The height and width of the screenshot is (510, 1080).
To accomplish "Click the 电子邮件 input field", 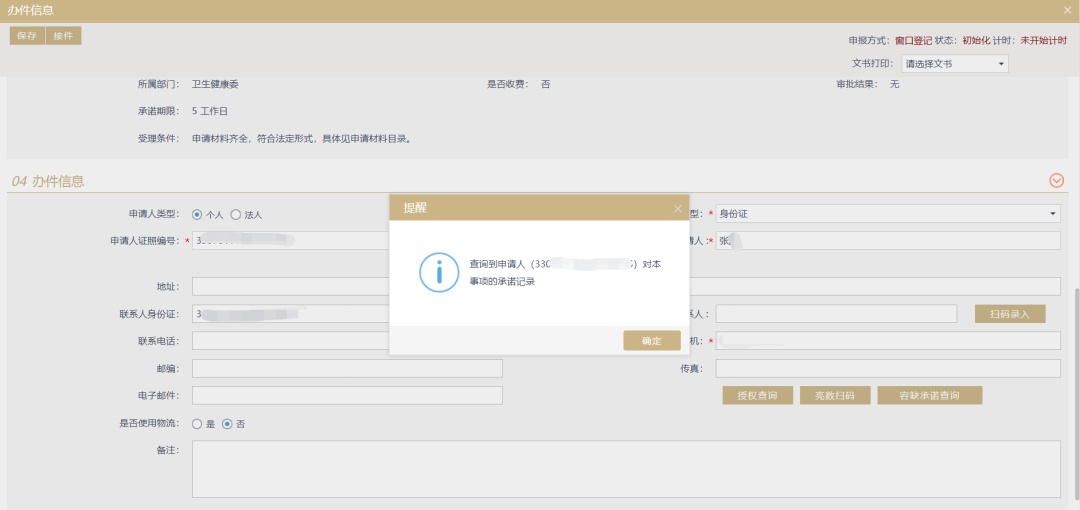I will point(347,395).
